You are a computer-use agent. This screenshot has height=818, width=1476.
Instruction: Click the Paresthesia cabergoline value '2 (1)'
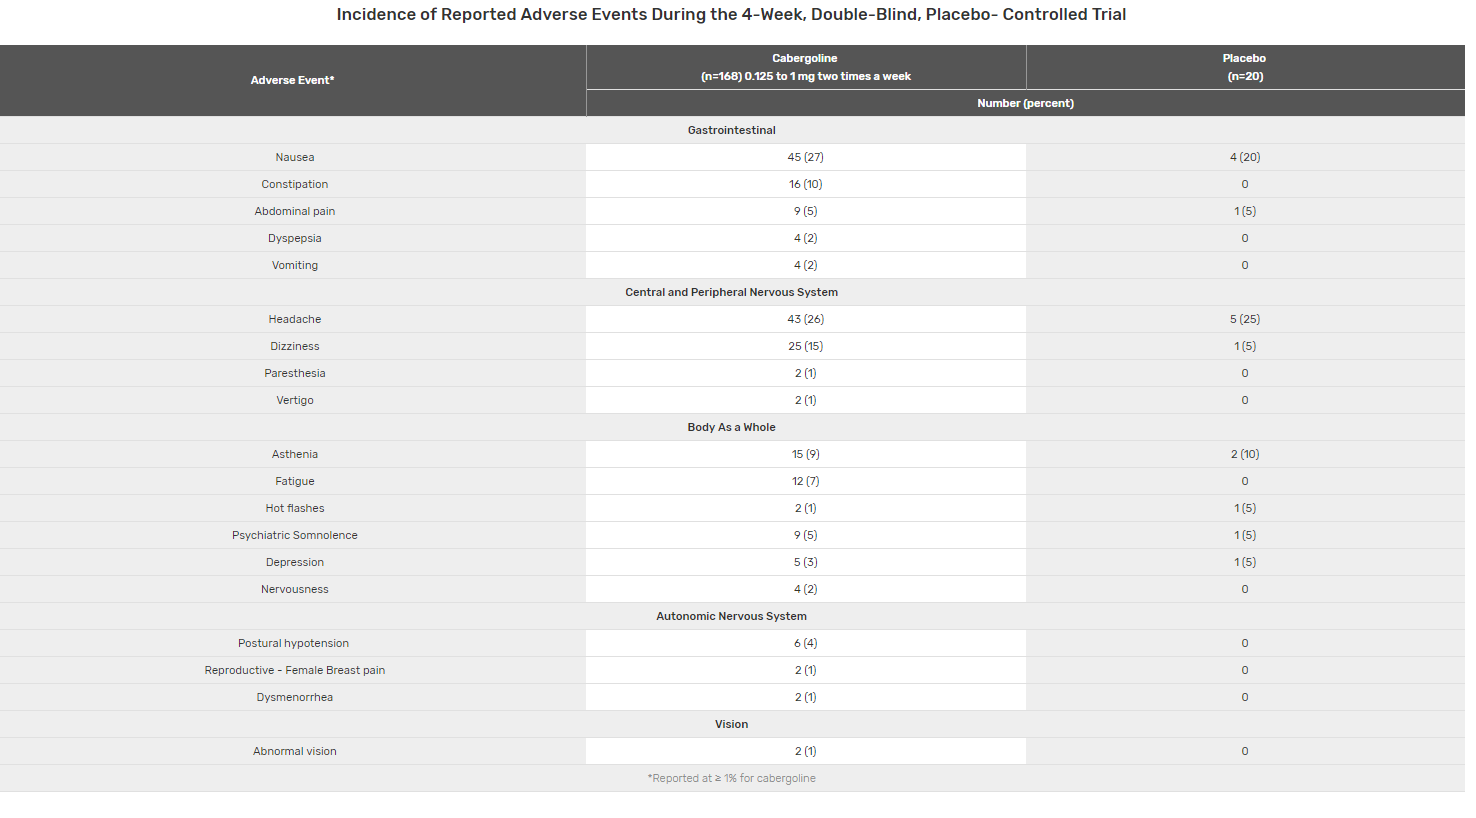point(806,373)
